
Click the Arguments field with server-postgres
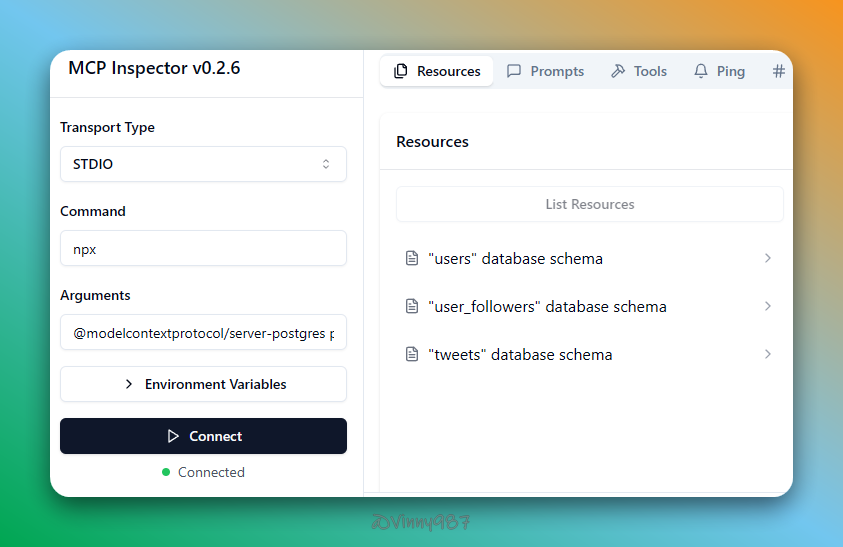click(x=203, y=333)
